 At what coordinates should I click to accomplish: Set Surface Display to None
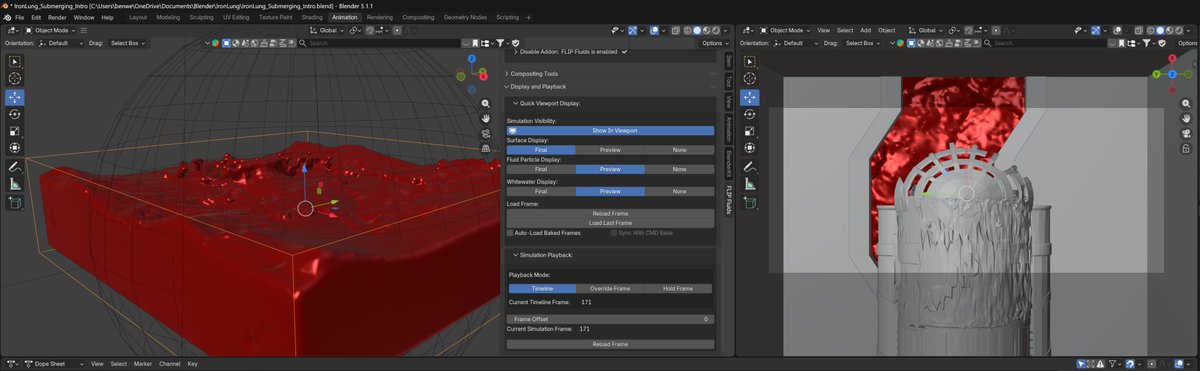pos(679,150)
